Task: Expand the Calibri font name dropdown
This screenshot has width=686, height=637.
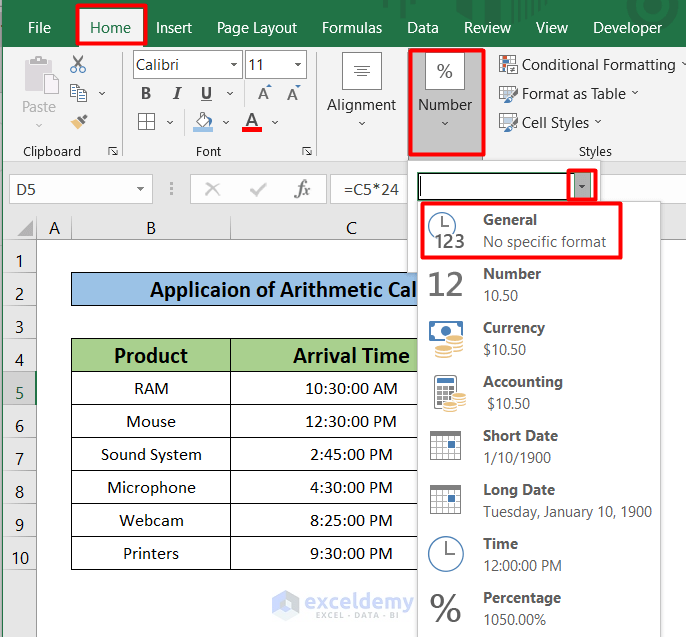Action: coord(234,65)
